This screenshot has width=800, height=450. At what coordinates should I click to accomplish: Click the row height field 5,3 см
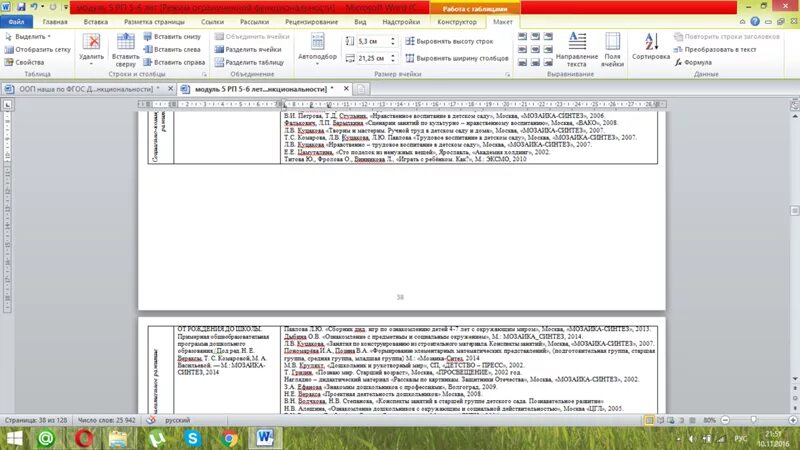(372, 41)
